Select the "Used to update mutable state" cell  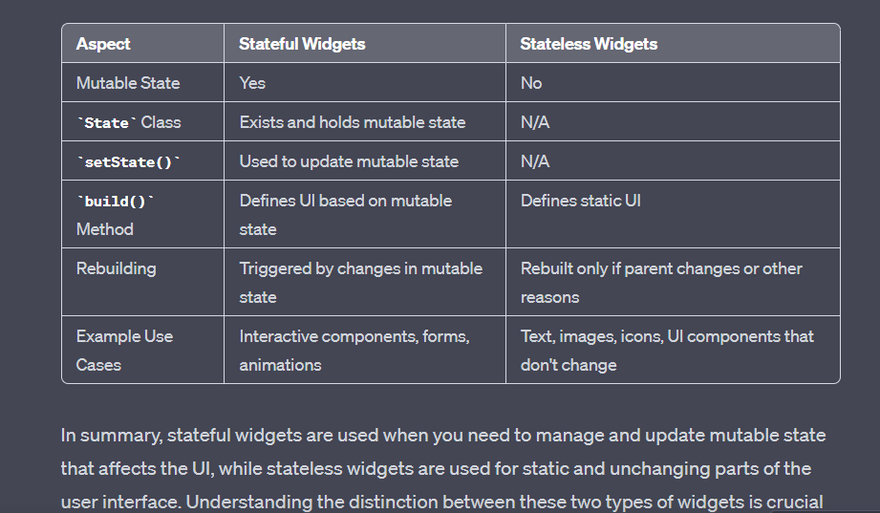coord(348,161)
